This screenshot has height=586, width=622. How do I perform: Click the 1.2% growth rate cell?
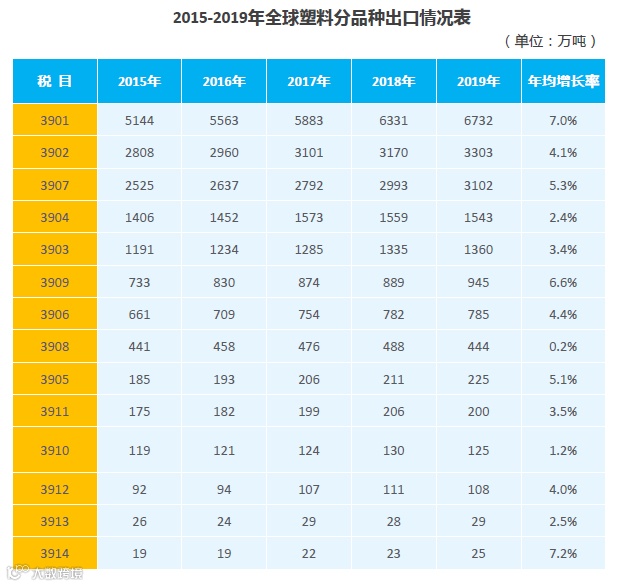(x=563, y=450)
